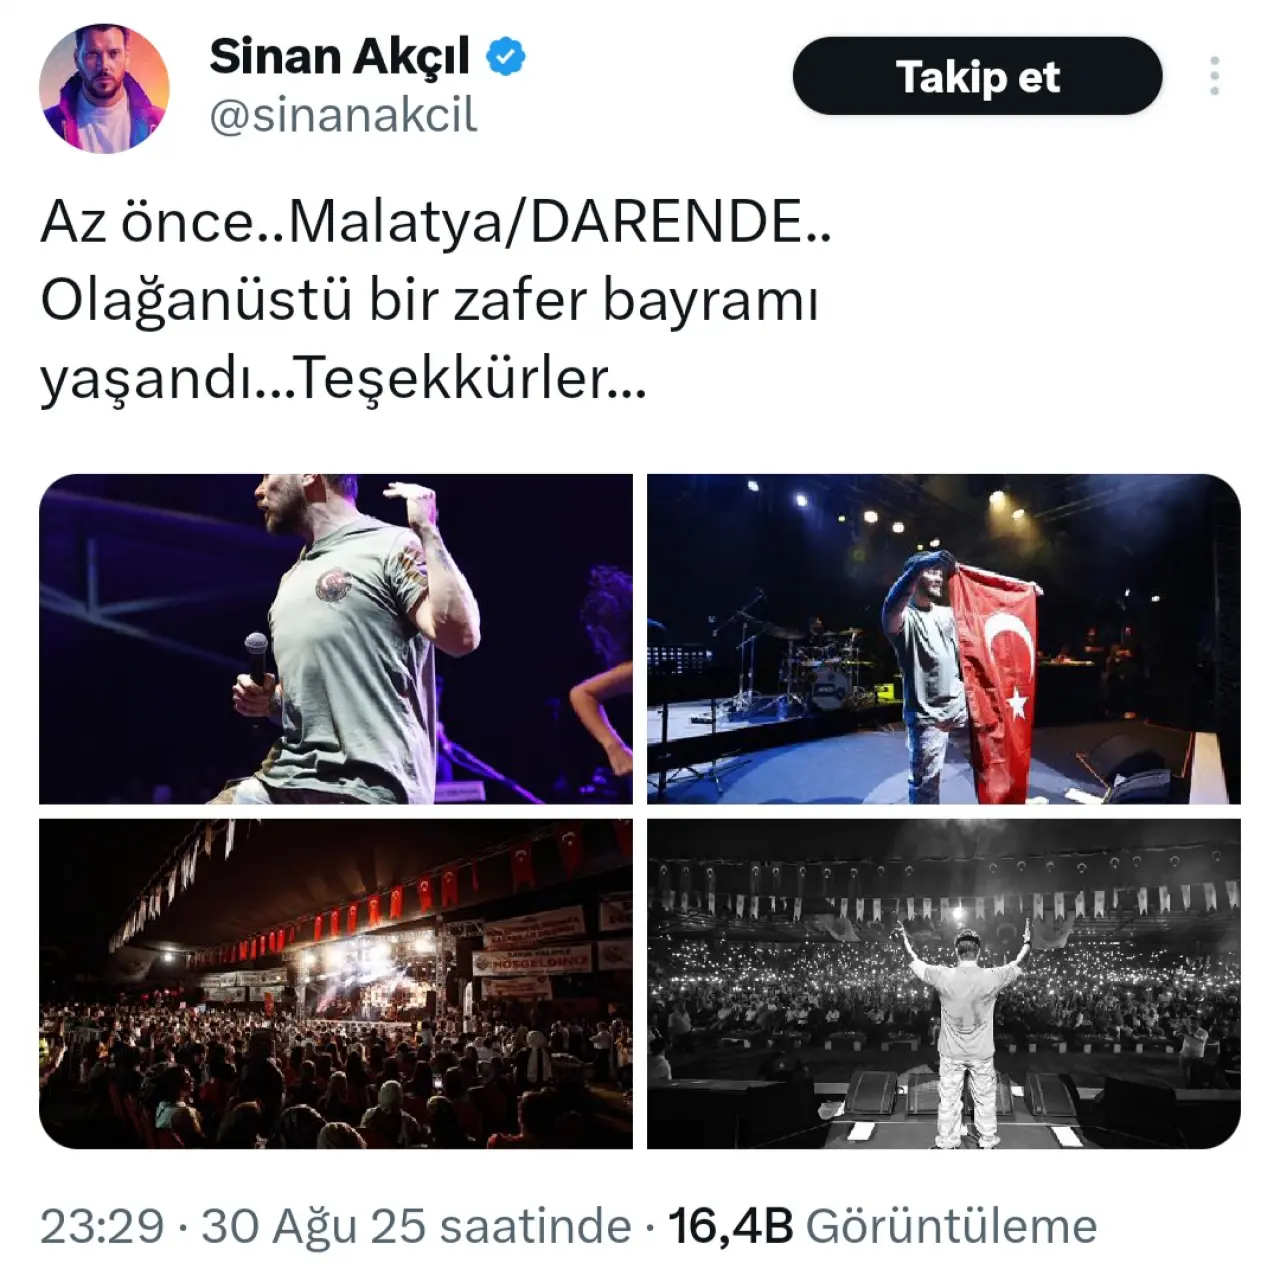Open photo of singer holding microphone

(336, 639)
